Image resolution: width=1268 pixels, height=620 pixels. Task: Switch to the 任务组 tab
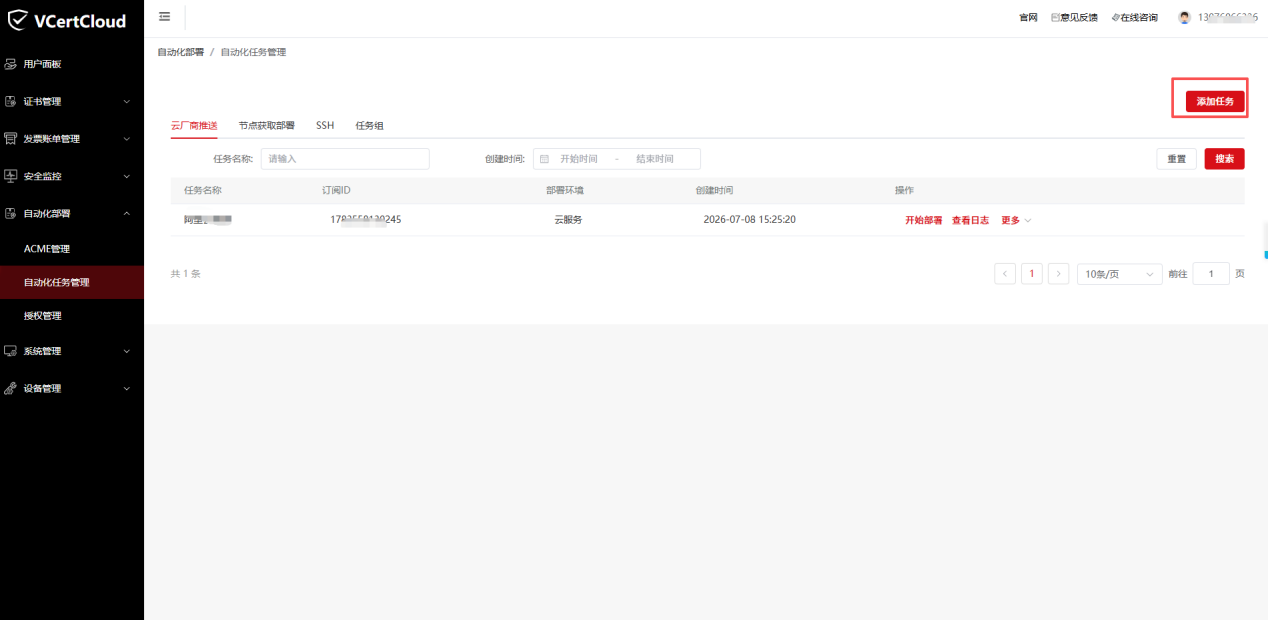tap(369, 126)
